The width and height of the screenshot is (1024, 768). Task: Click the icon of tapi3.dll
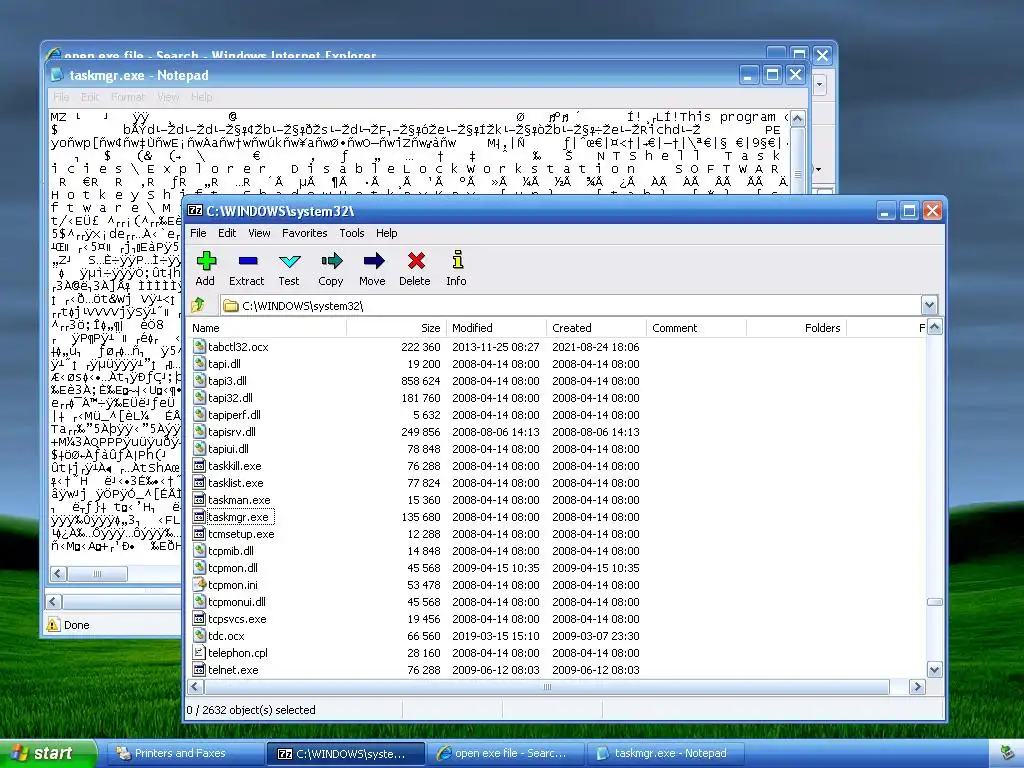tap(199, 381)
